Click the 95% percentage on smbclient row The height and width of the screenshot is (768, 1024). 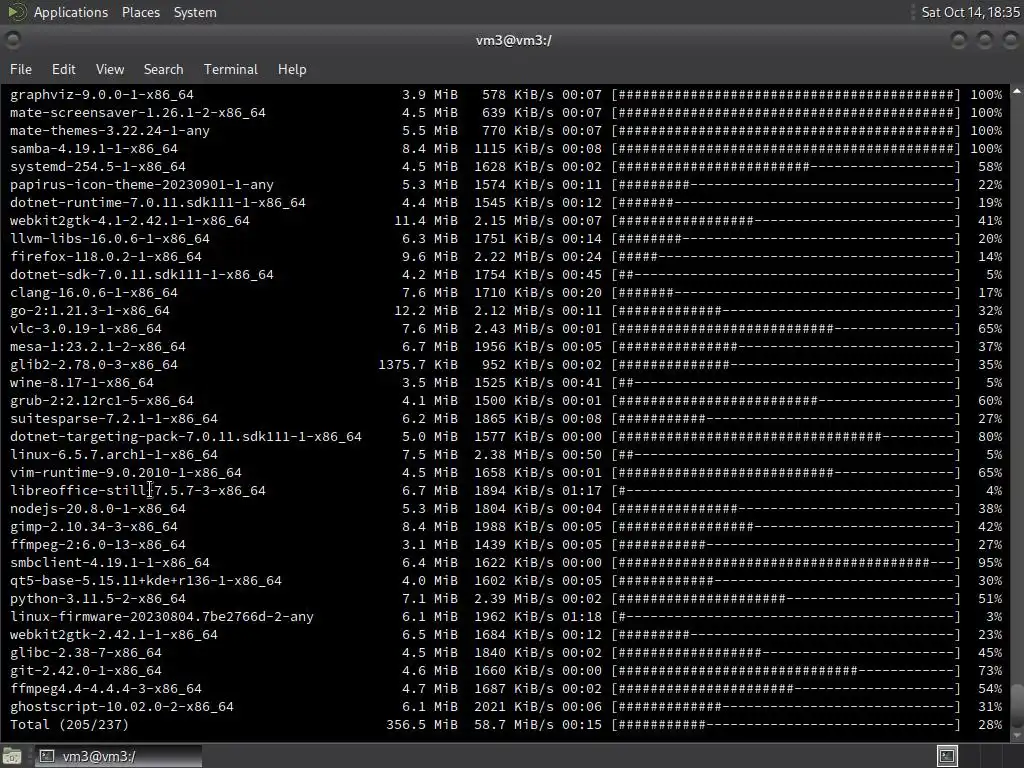click(x=990, y=562)
